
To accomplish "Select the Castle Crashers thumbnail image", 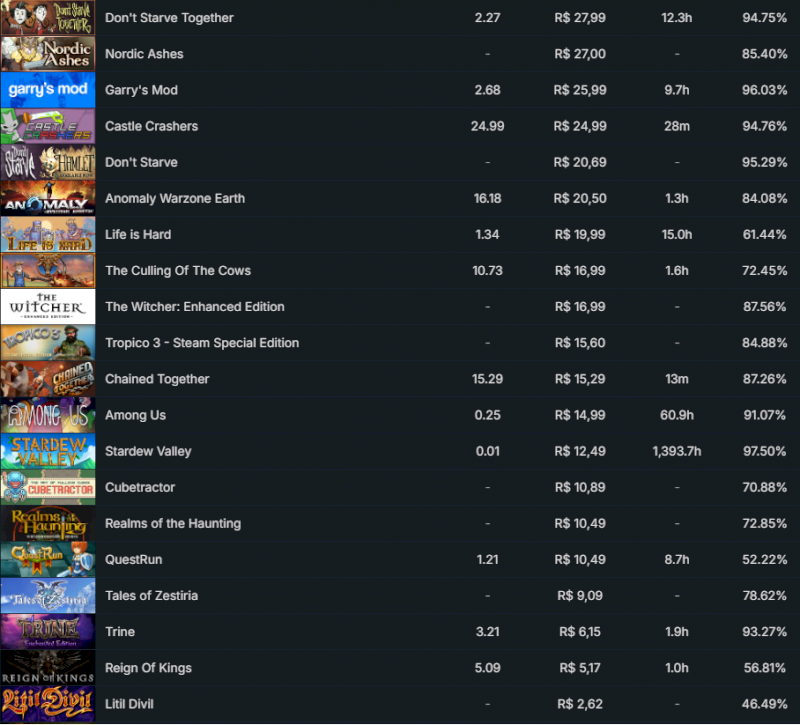I will [x=48, y=126].
